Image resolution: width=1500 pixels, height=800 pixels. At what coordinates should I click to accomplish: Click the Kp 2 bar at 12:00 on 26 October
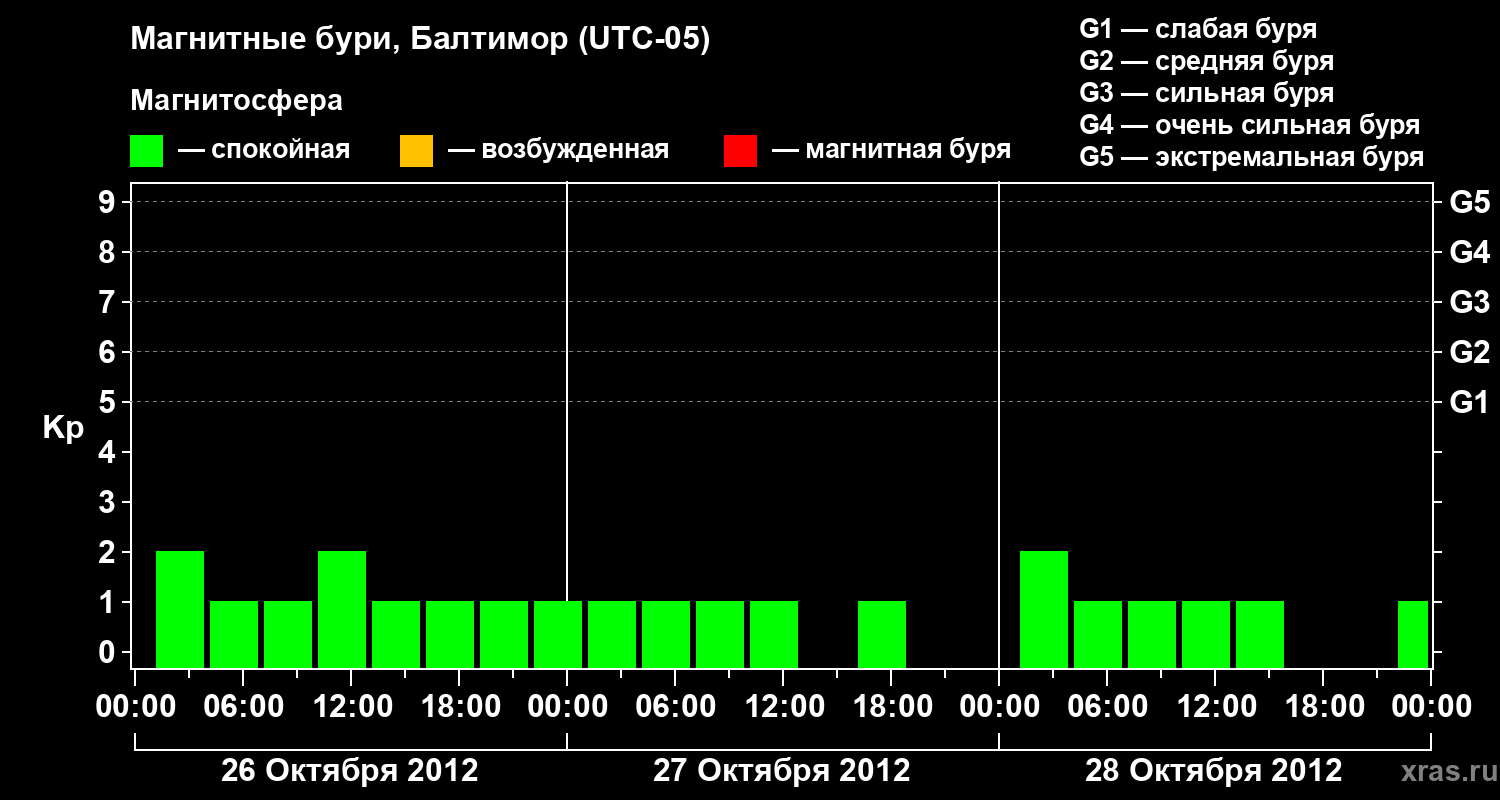pos(342,609)
